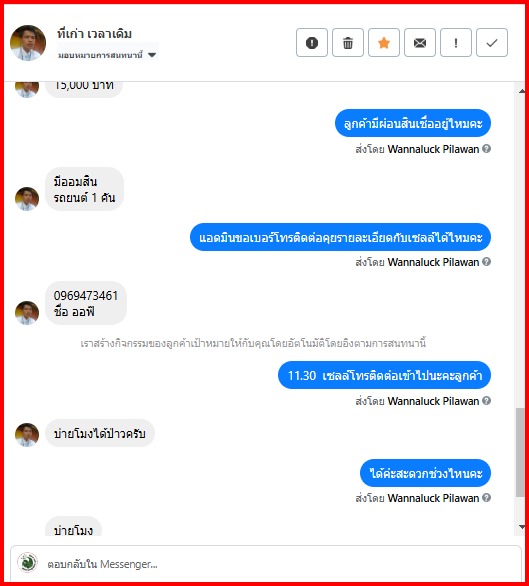529x586 pixels.
Task: Delete conversation with trash can icon
Action: (348, 43)
